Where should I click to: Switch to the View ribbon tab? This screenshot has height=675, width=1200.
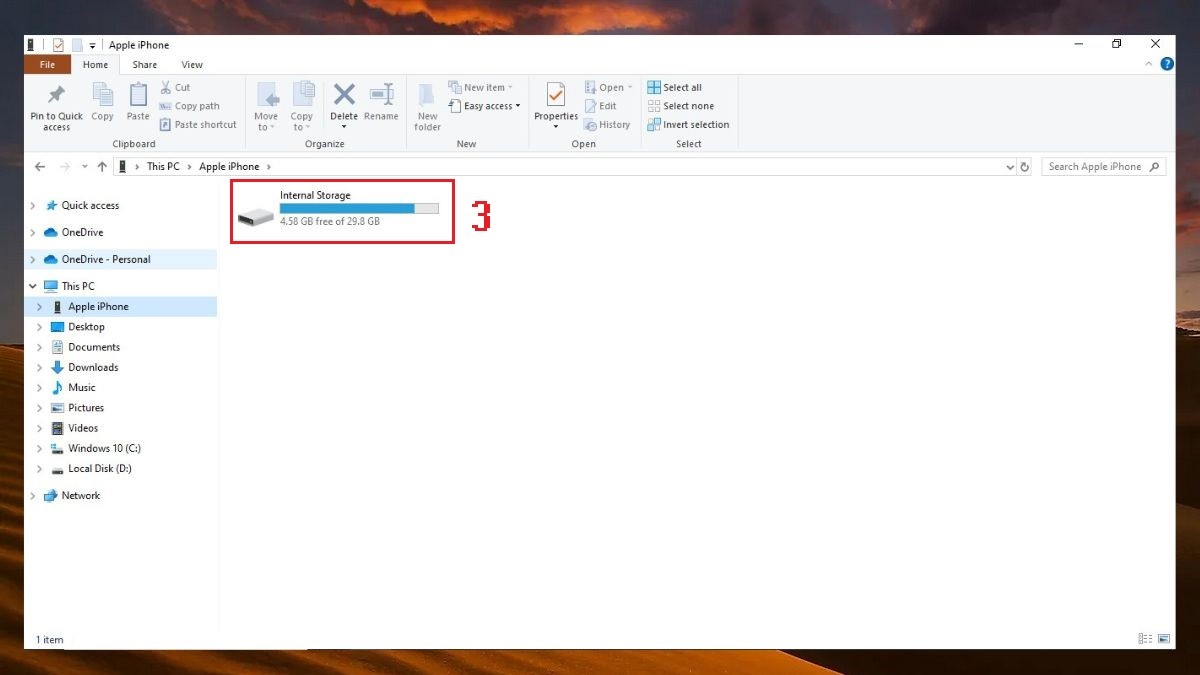tap(192, 65)
